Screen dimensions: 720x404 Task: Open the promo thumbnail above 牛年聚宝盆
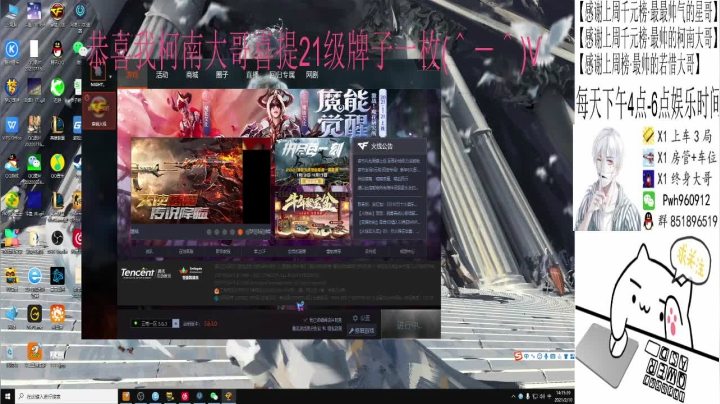pos(313,164)
